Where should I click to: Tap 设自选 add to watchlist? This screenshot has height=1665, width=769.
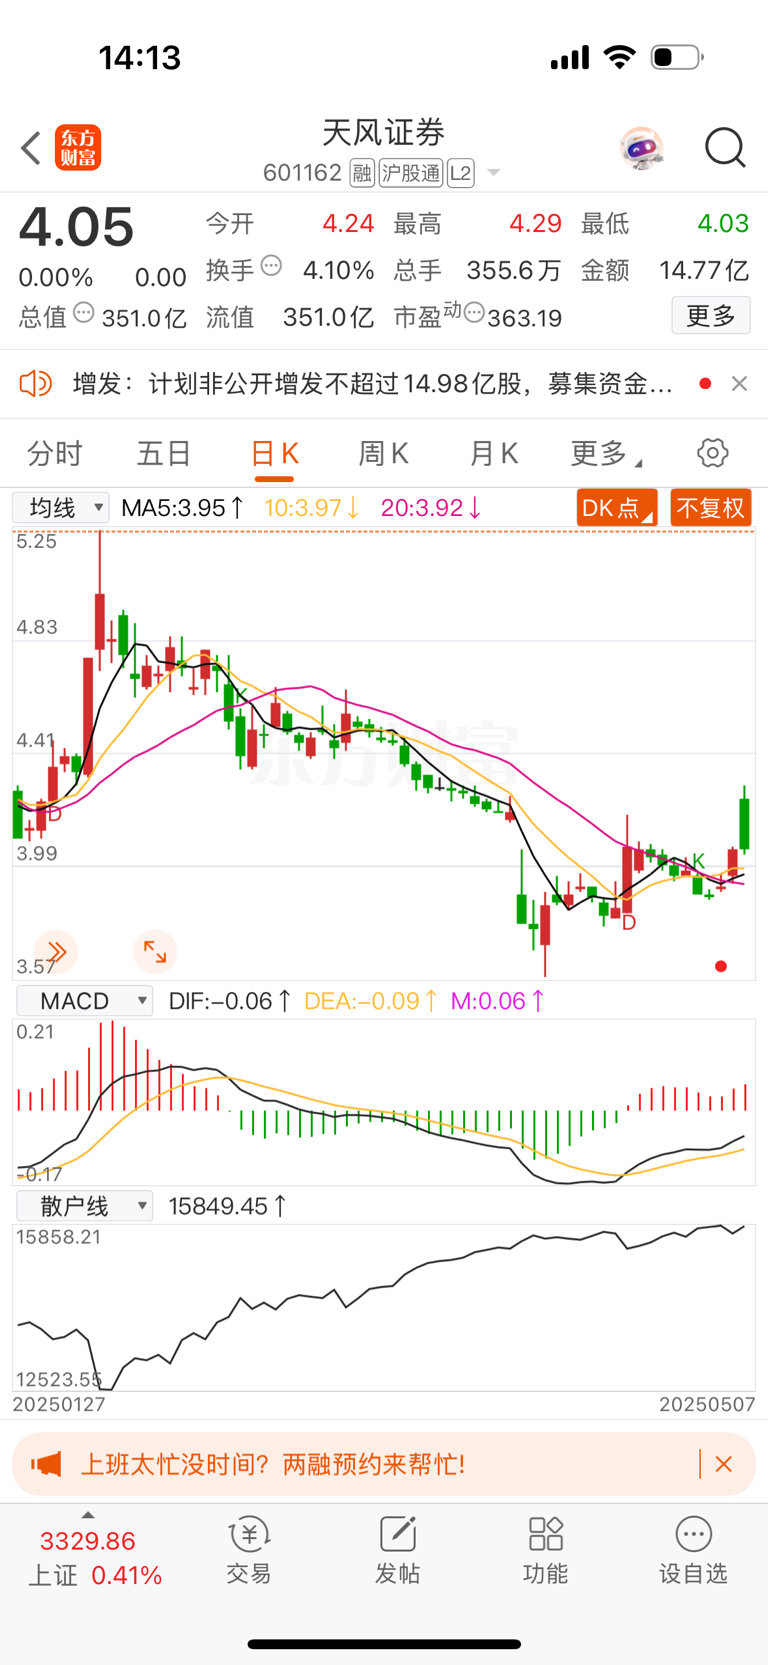click(693, 1549)
